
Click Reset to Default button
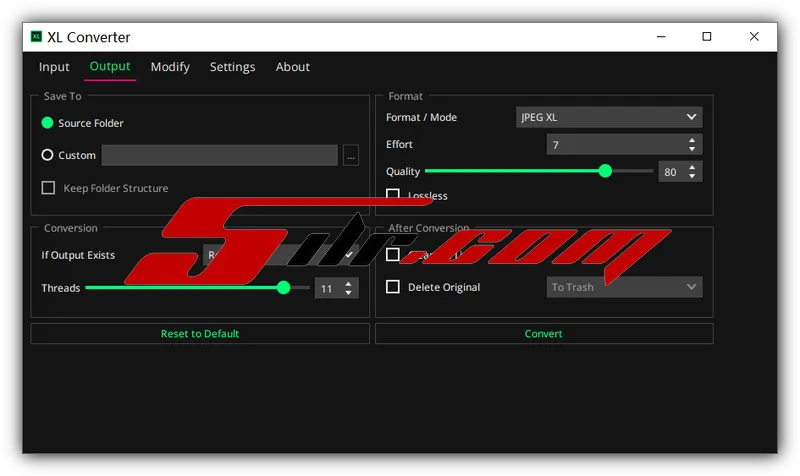click(200, 334)
